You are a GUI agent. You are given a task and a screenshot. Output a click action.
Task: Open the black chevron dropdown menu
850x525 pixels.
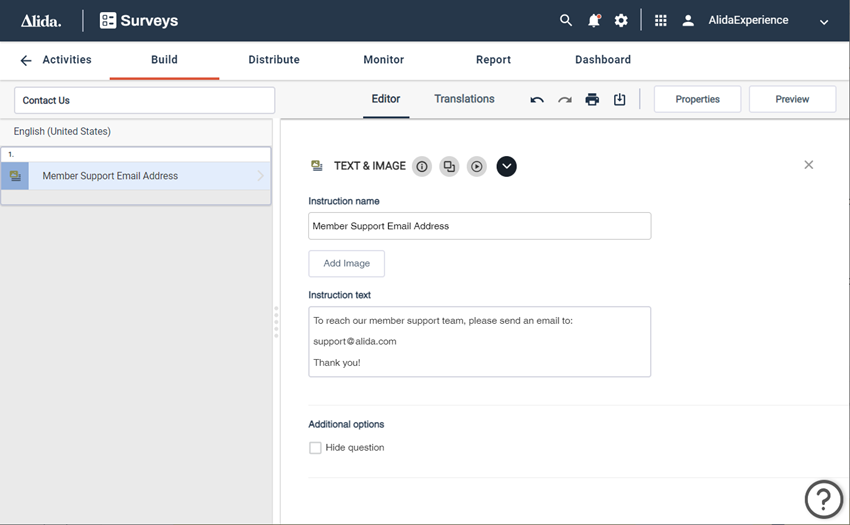(x=506, y=167)
